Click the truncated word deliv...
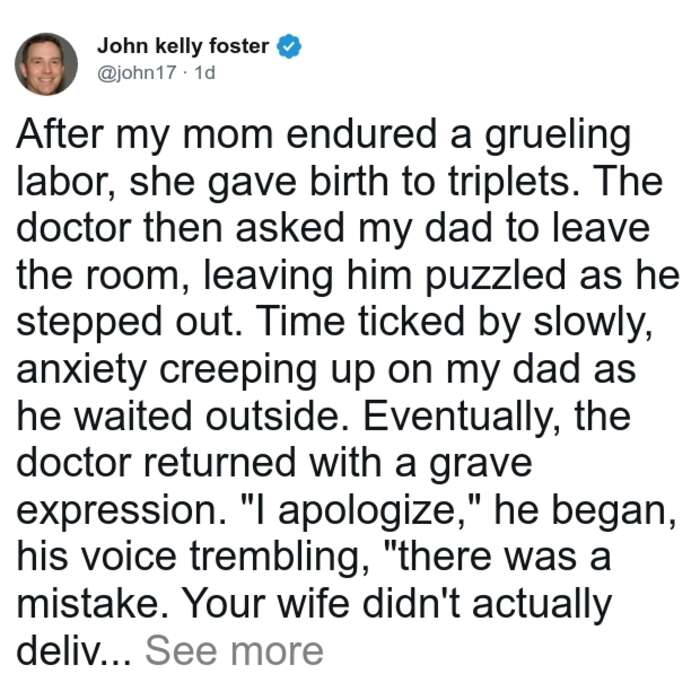This screenshot has width=700, height=700. (x=60, y=651)
